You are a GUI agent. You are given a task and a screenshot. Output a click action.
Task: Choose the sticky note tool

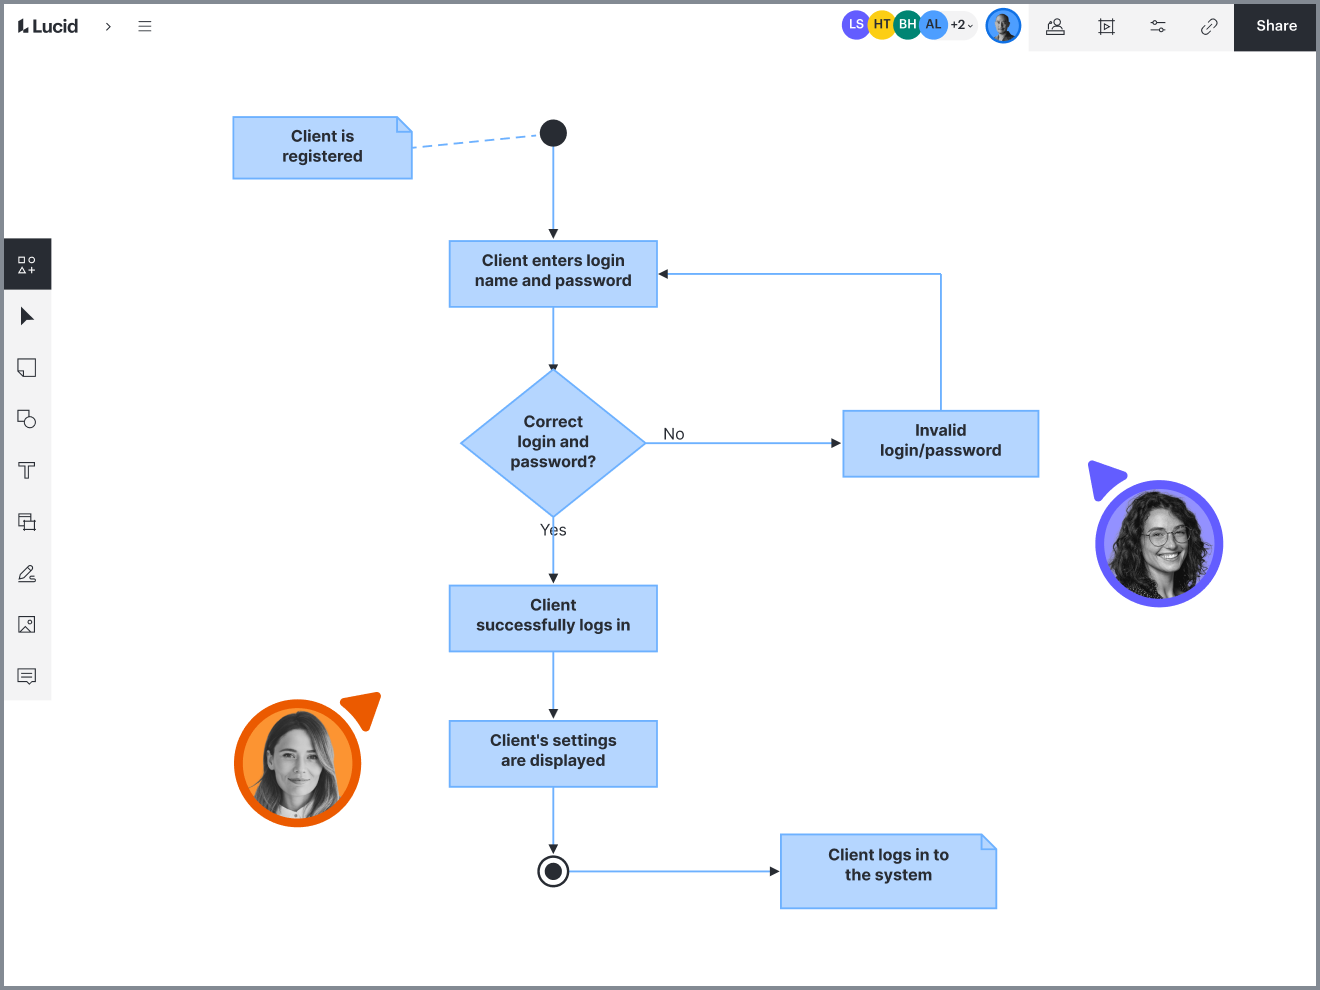pyautogui.click(x=27, y=368)
